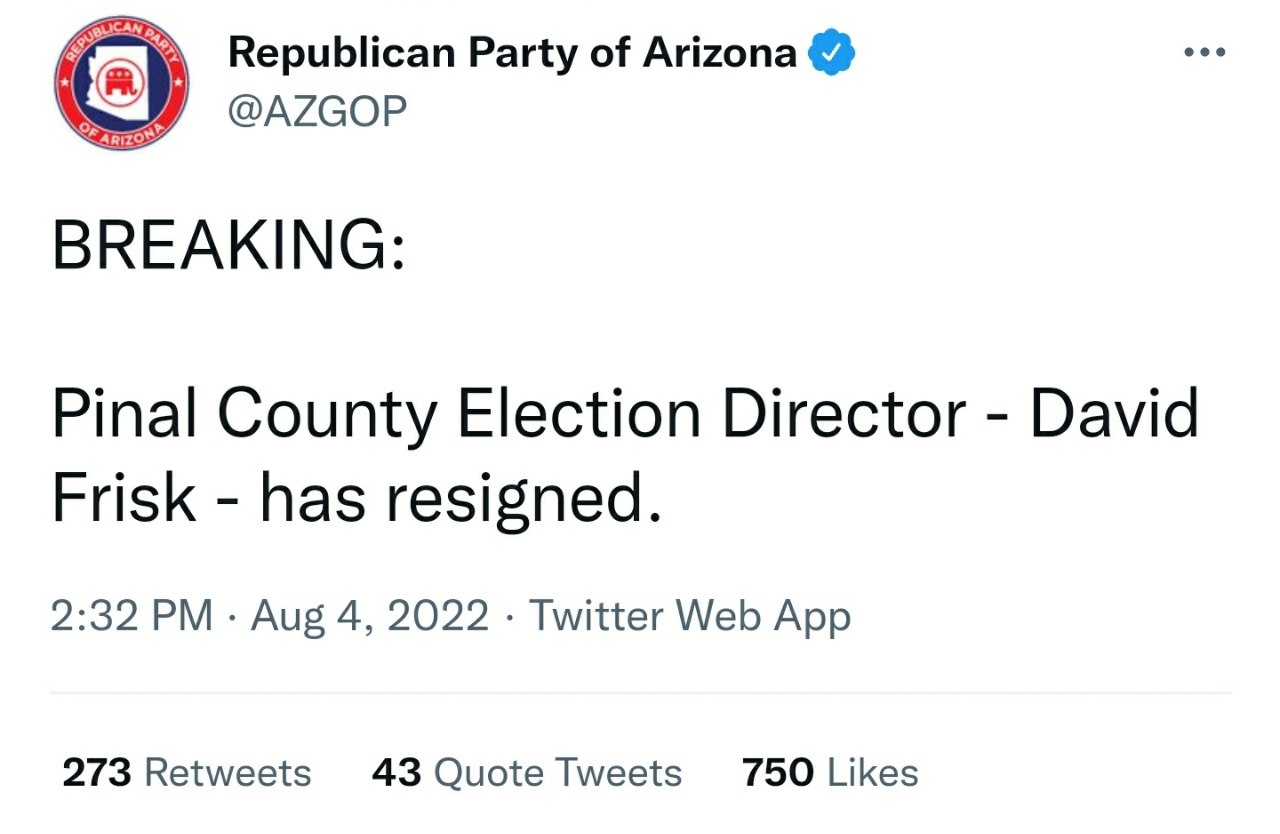Select the surname Frisk in the tweet

pyautogui.click(x=124, y=497)
